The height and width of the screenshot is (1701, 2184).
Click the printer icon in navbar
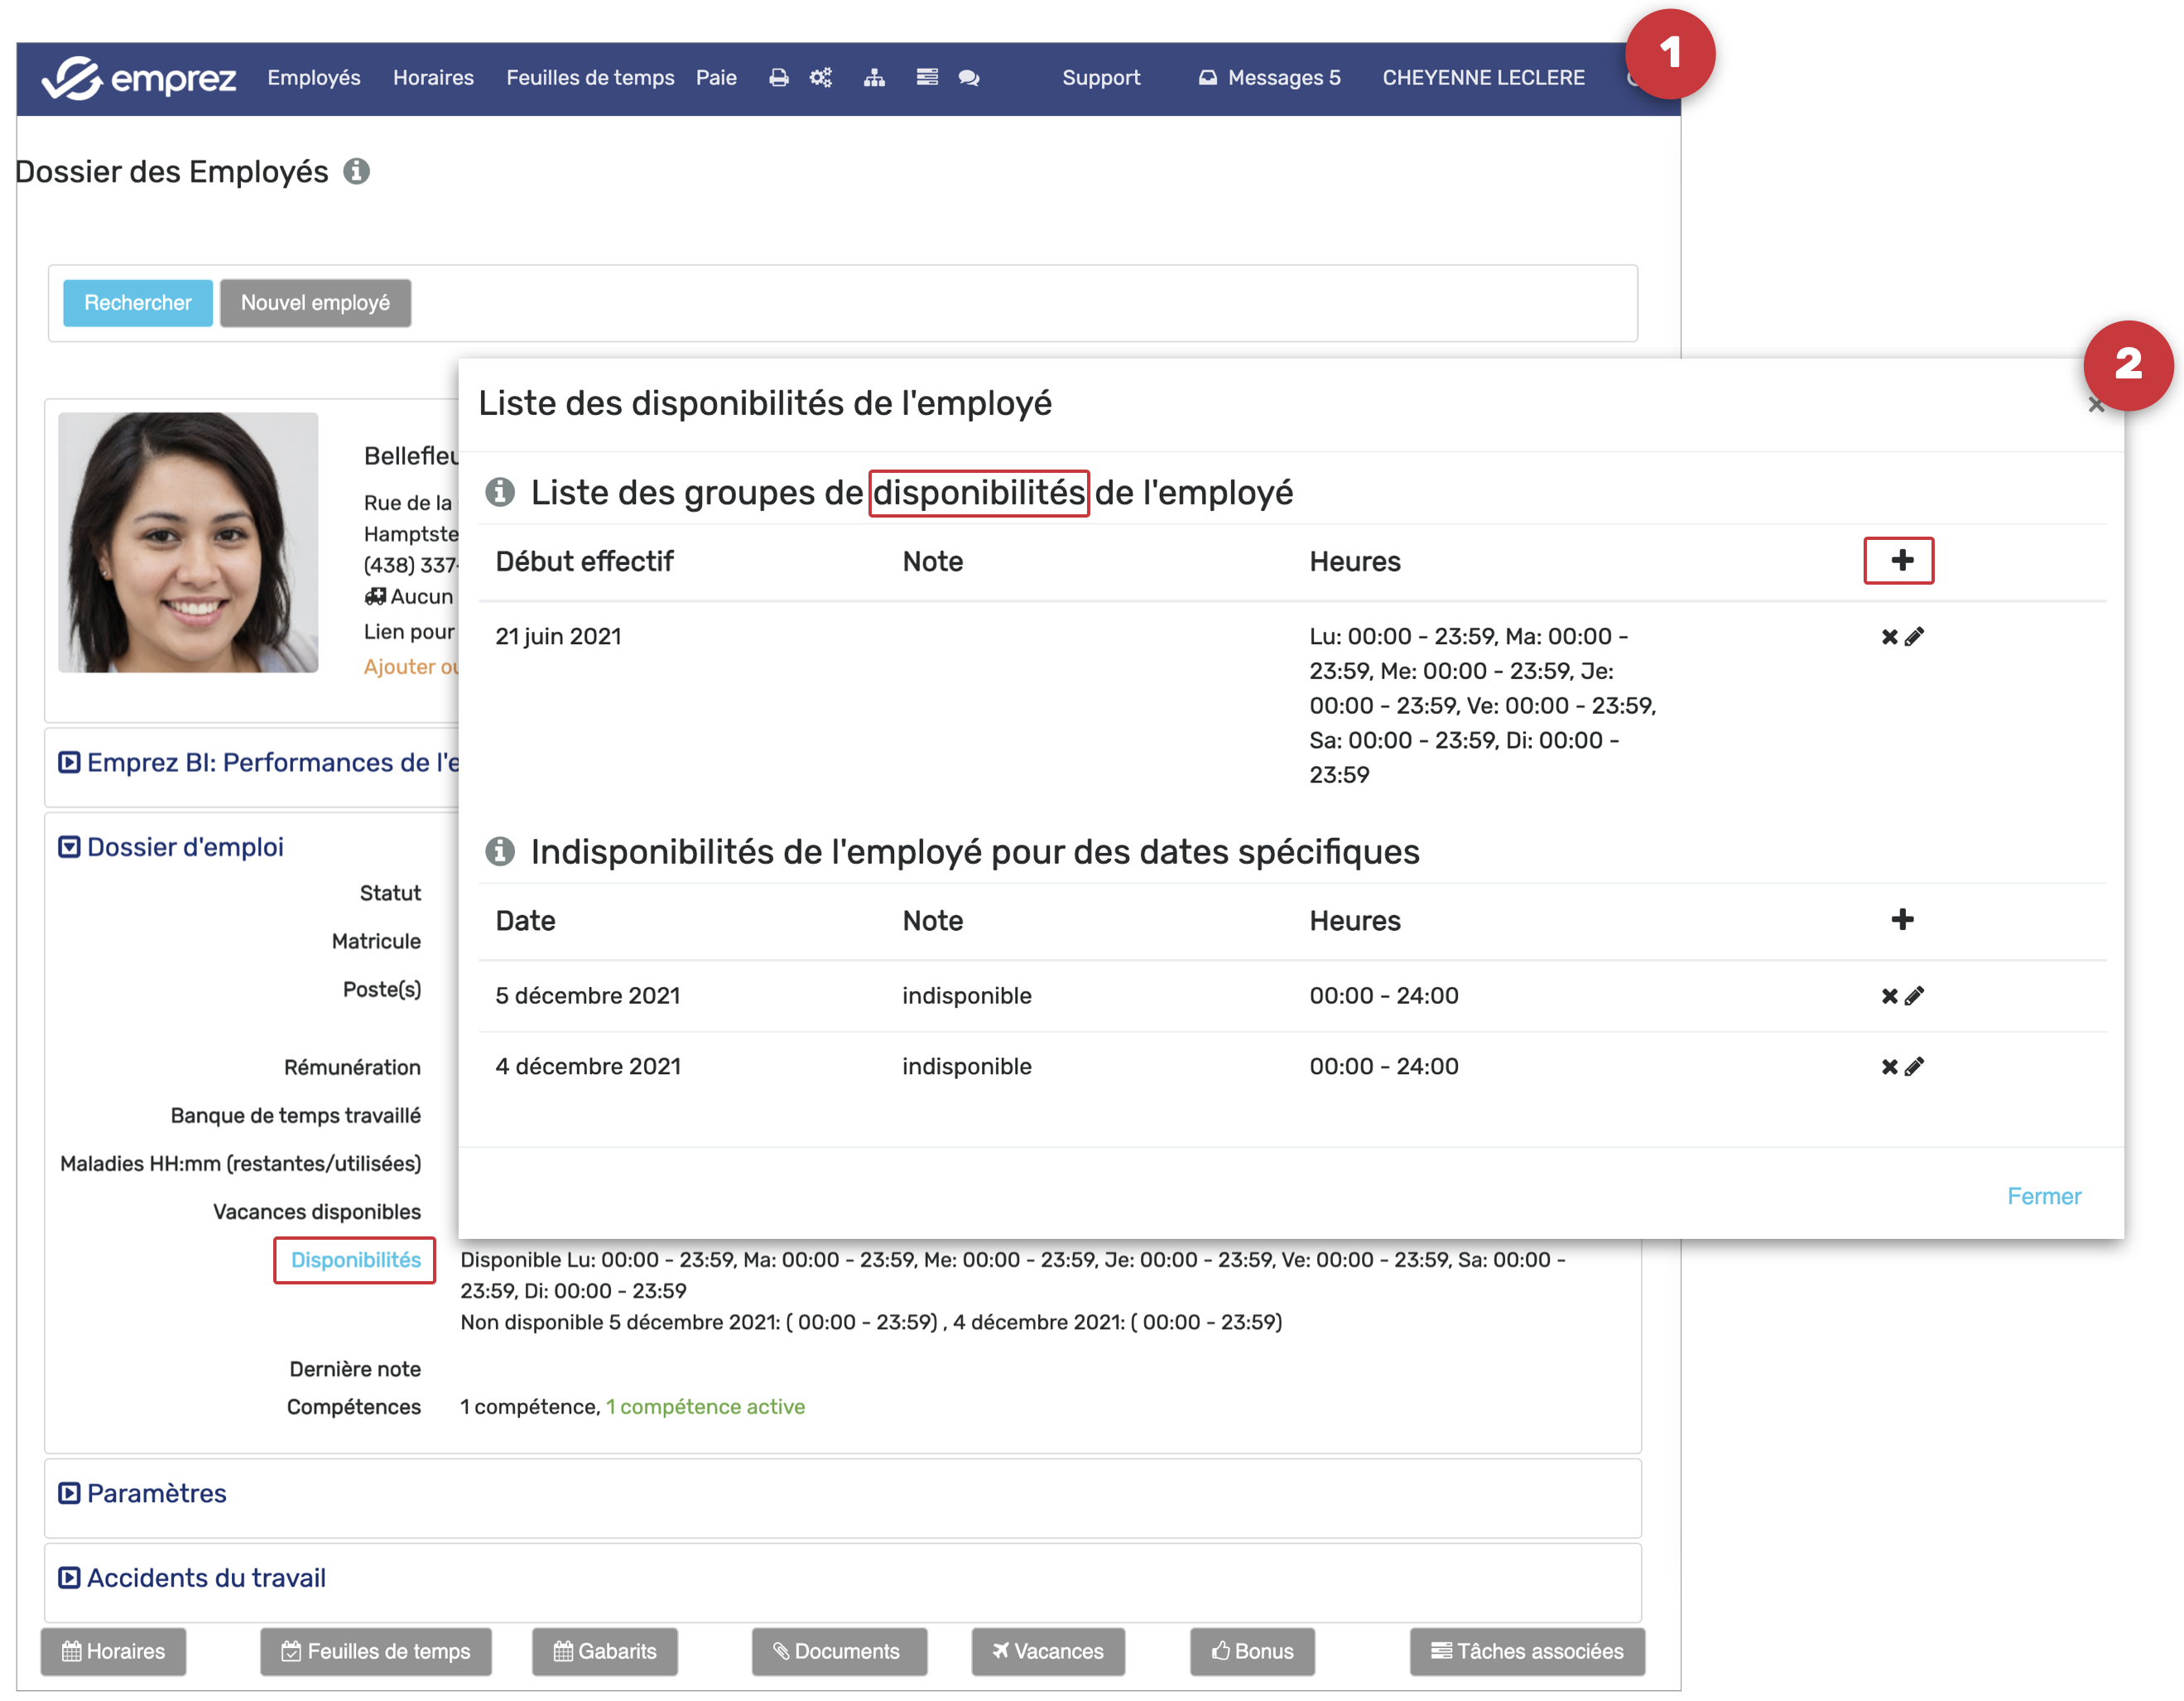778,78
